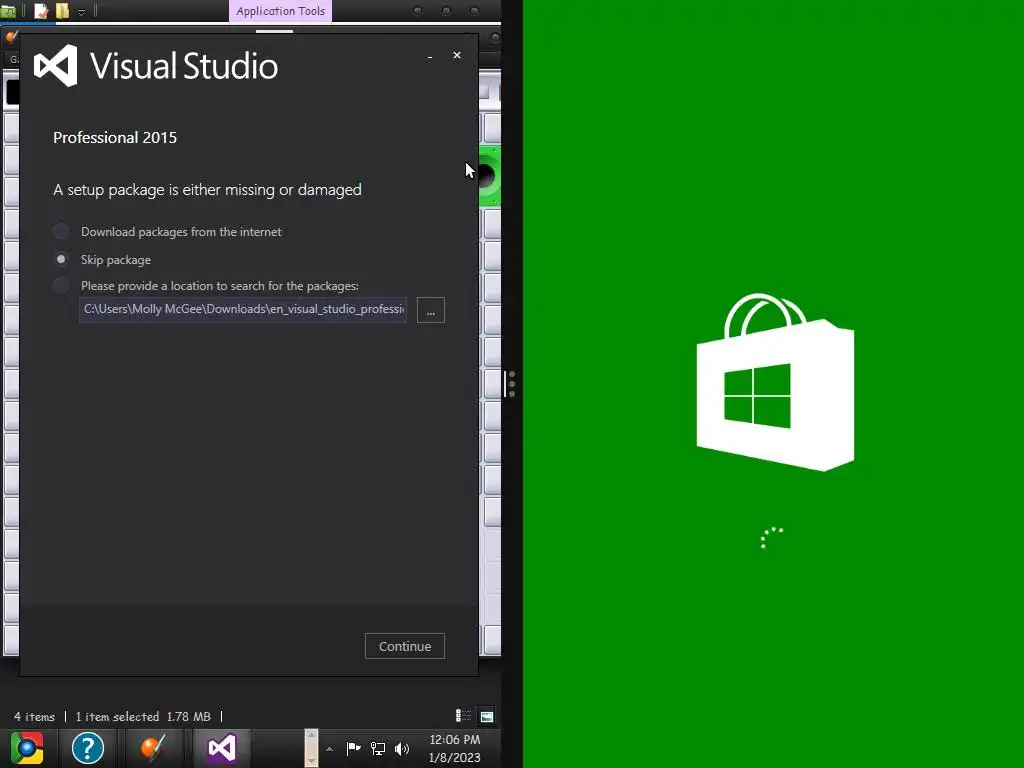
Task: Click the 'Professional 2015' heading text
Action: tap(115, 137)
